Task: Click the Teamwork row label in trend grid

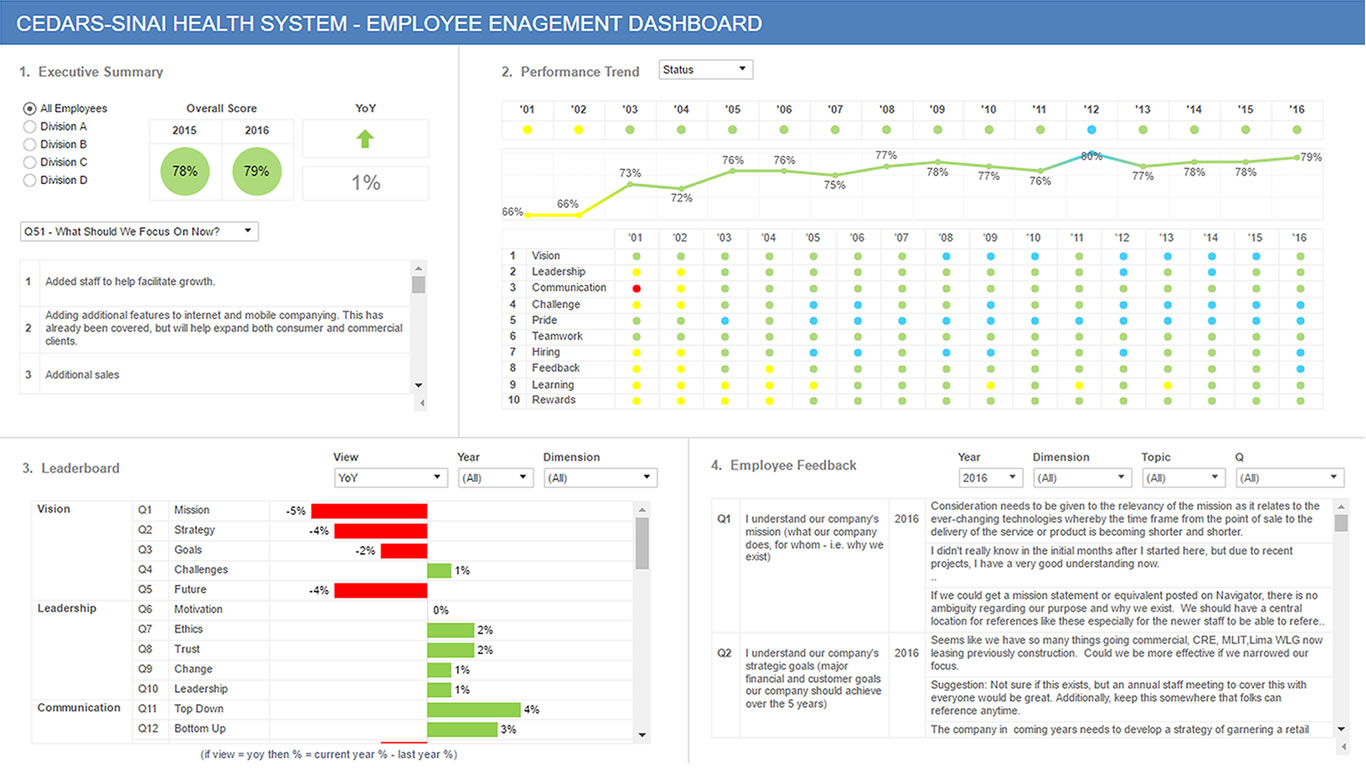Action: point(557,336)
